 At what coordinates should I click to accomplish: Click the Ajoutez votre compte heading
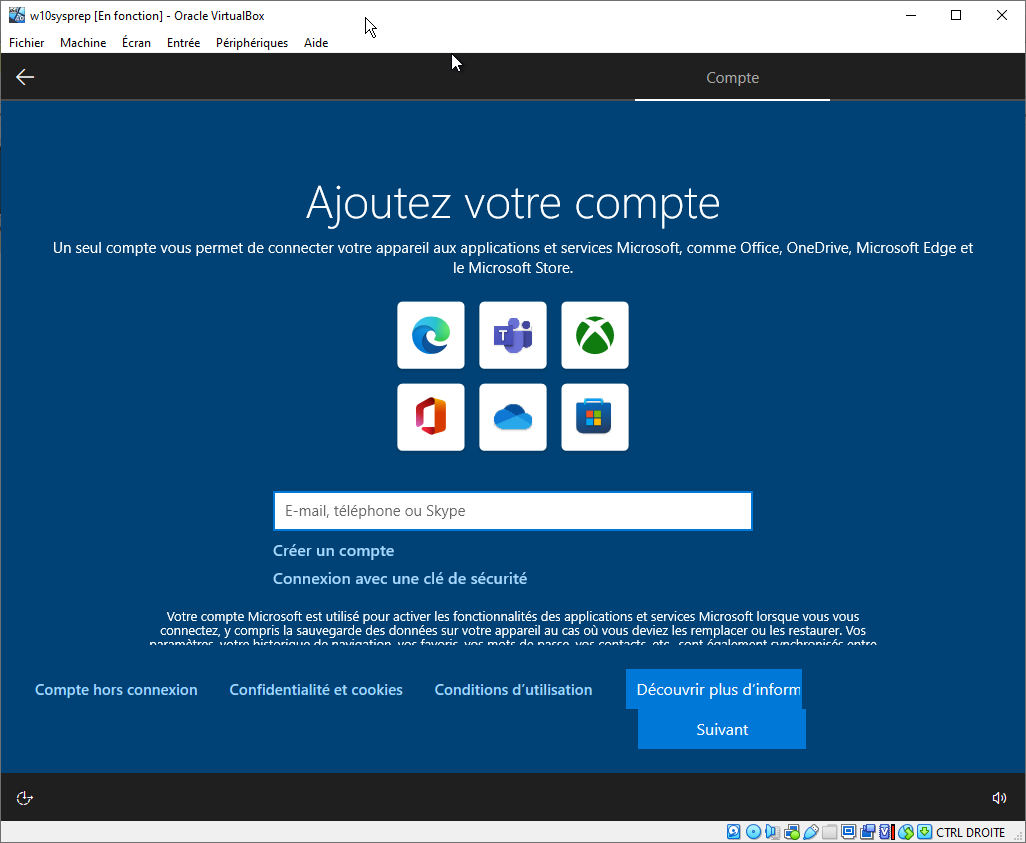[x=513, y=203]
